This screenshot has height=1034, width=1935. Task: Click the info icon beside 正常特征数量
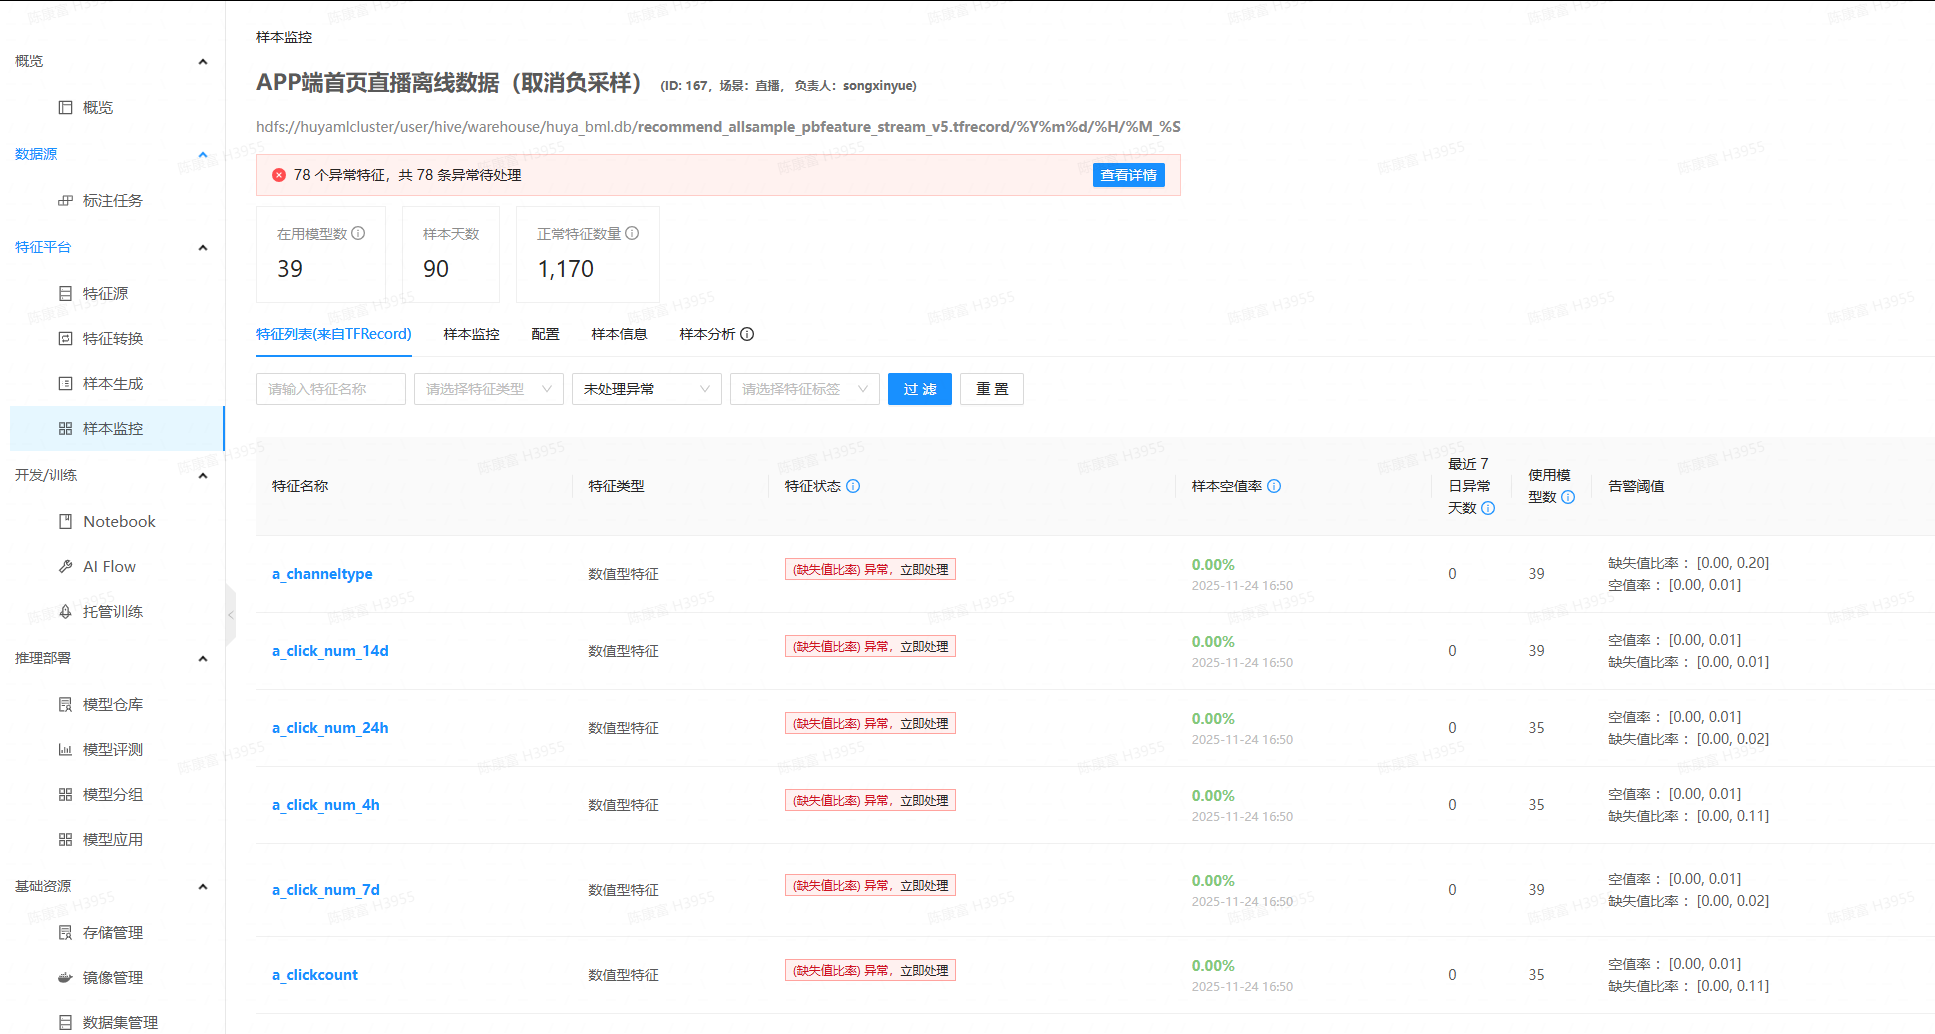pyautogui.click(x=632, y=233)
